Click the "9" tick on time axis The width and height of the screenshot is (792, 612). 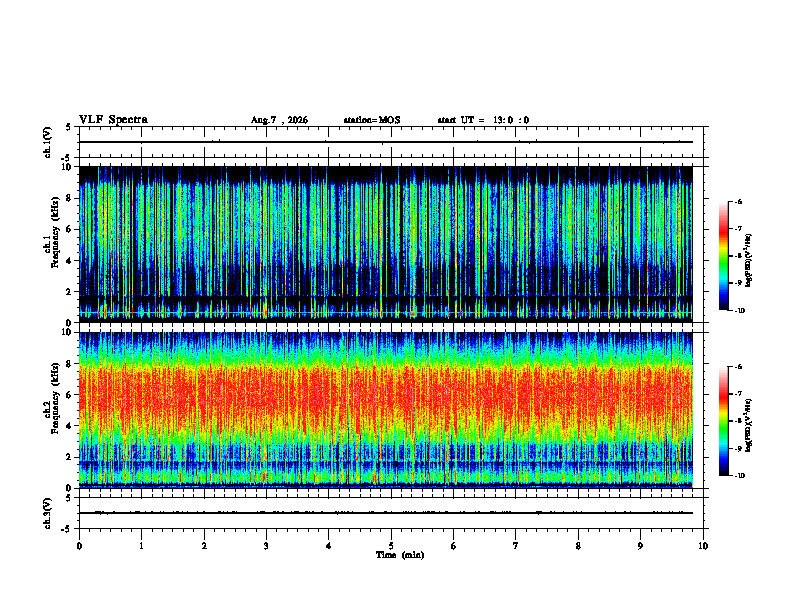pyautogui.click(x=640, y=546)
